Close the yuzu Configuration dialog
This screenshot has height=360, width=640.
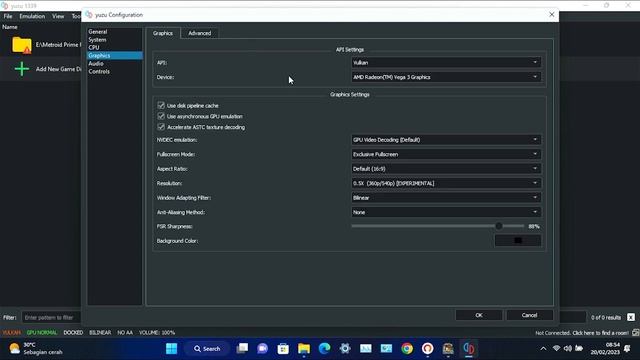click(551, 15)
